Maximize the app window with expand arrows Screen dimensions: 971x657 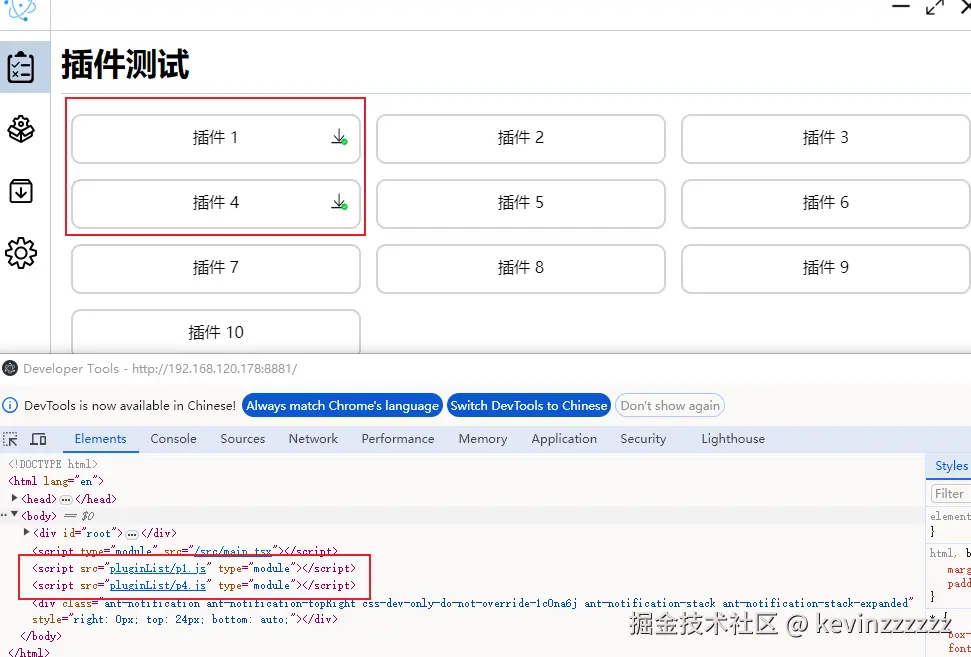[x=934, y=7]
